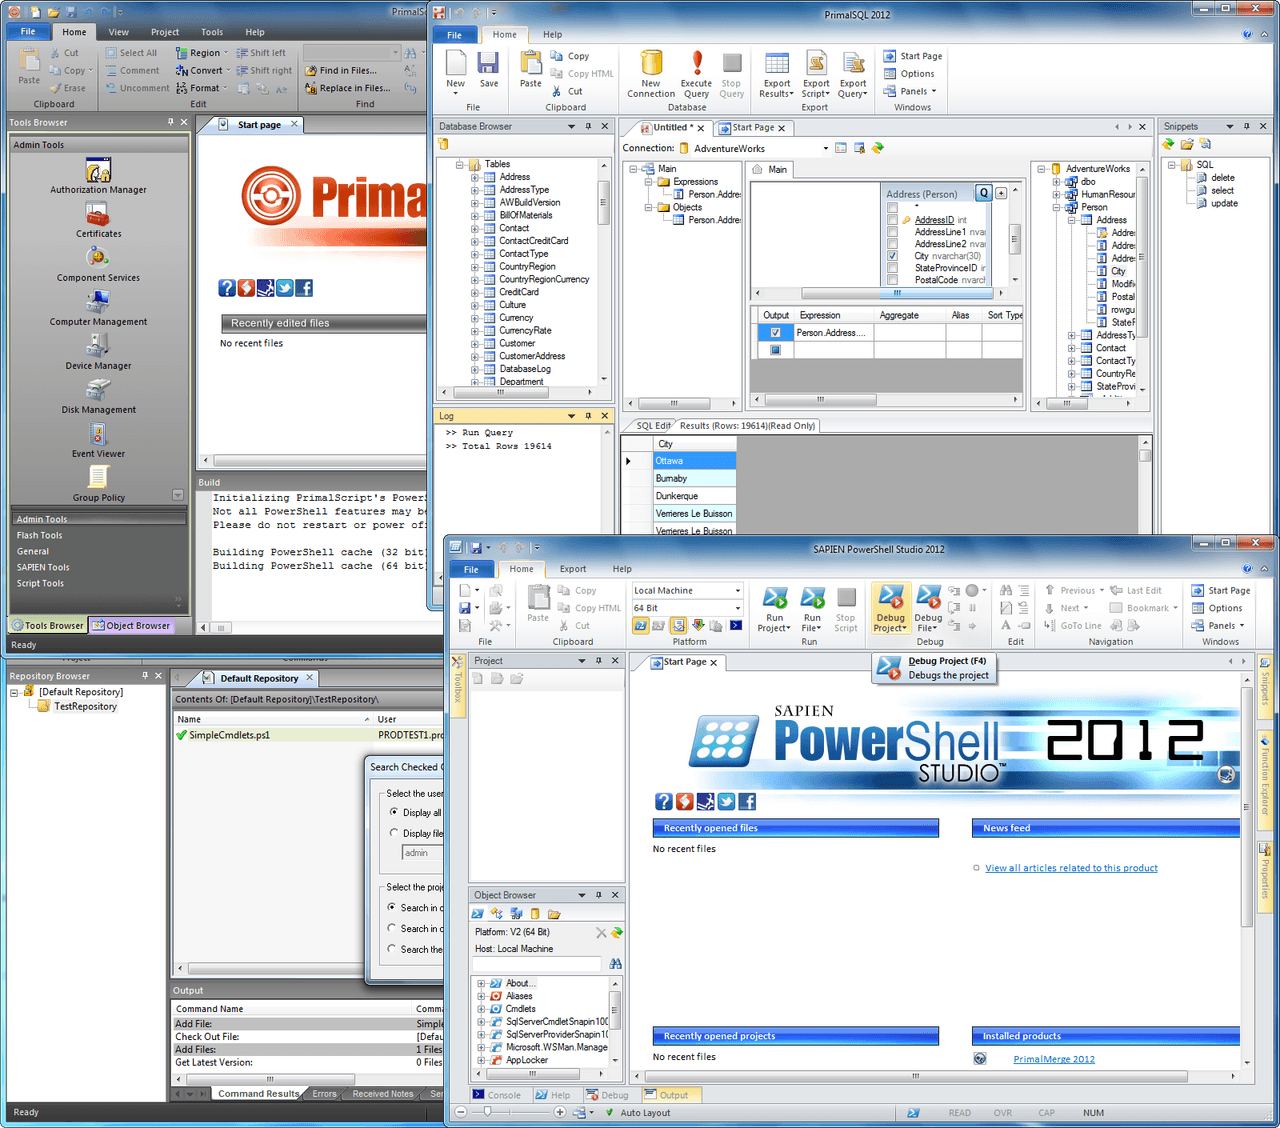
Task: Open the PrimalMerge 2012 link
Action: pos(1054,1059)
